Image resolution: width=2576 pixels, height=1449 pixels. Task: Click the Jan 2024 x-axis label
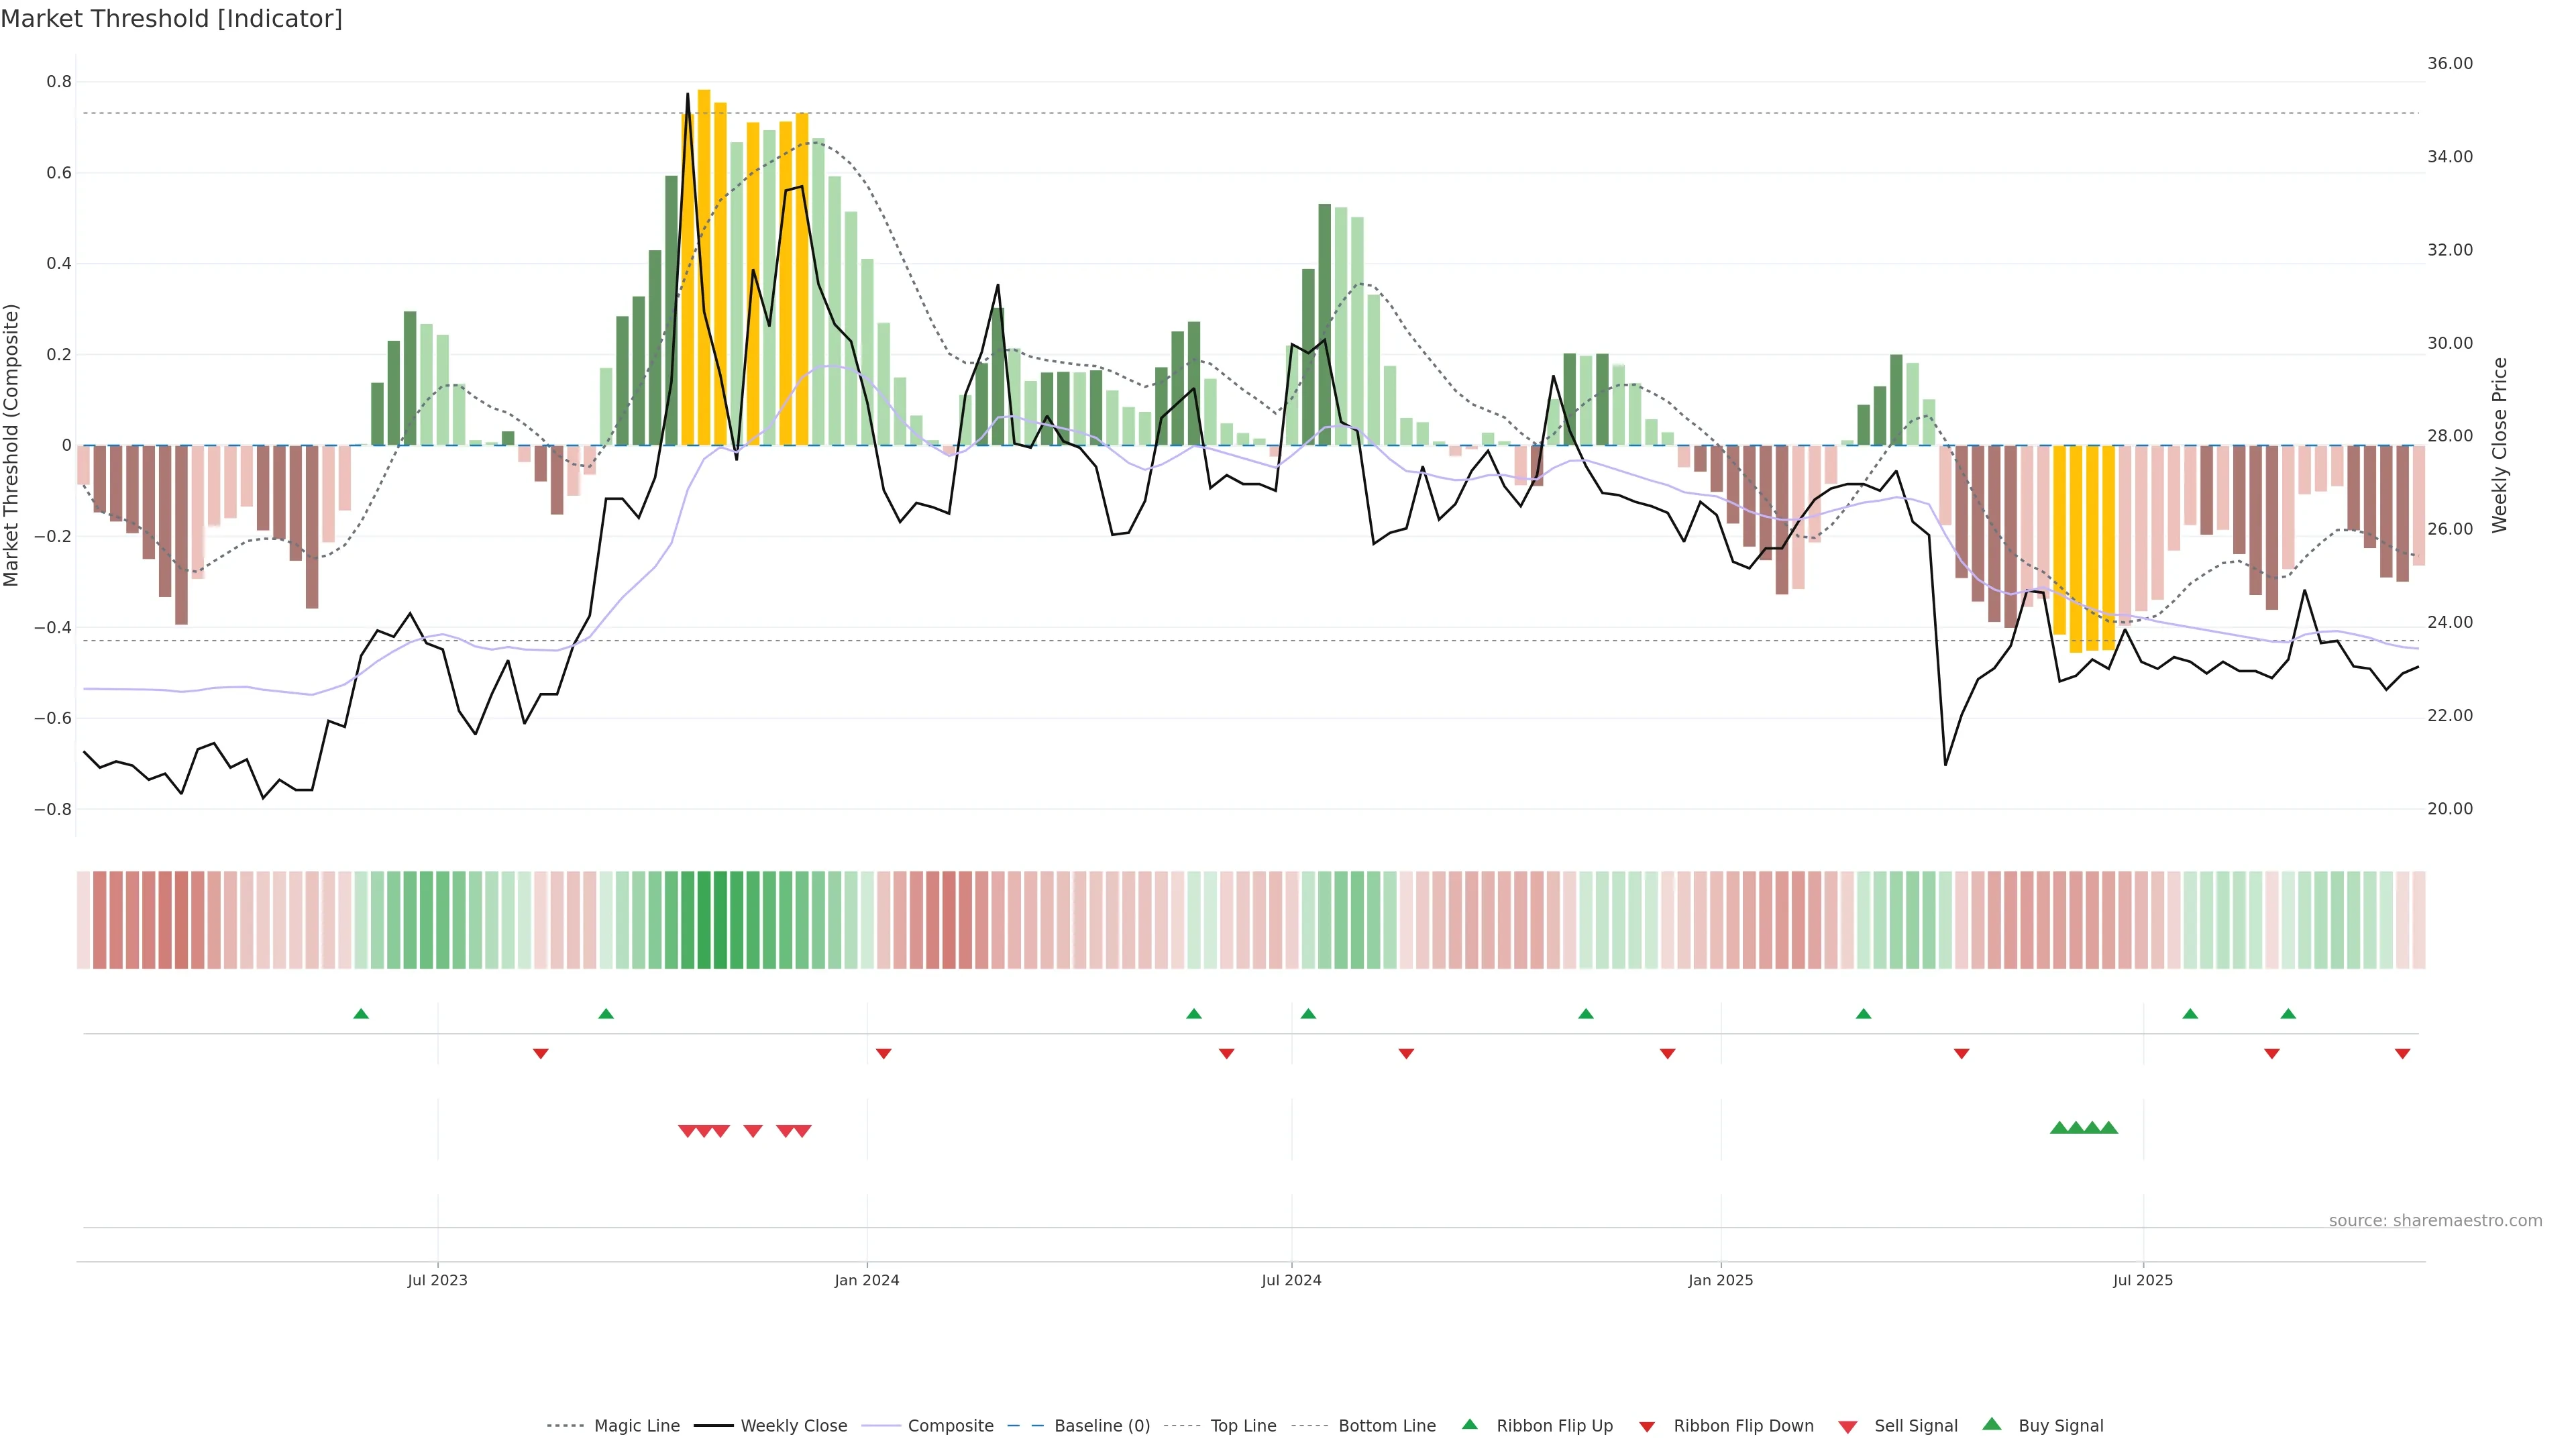tap(867, 1280)
